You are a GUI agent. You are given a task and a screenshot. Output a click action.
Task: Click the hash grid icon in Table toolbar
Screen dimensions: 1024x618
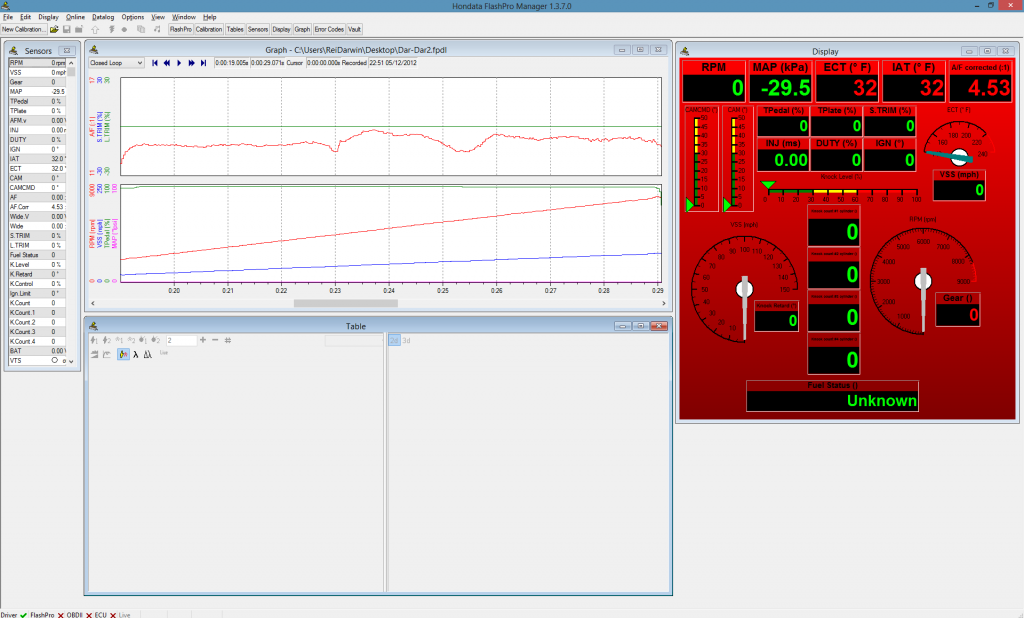(228, 340)
